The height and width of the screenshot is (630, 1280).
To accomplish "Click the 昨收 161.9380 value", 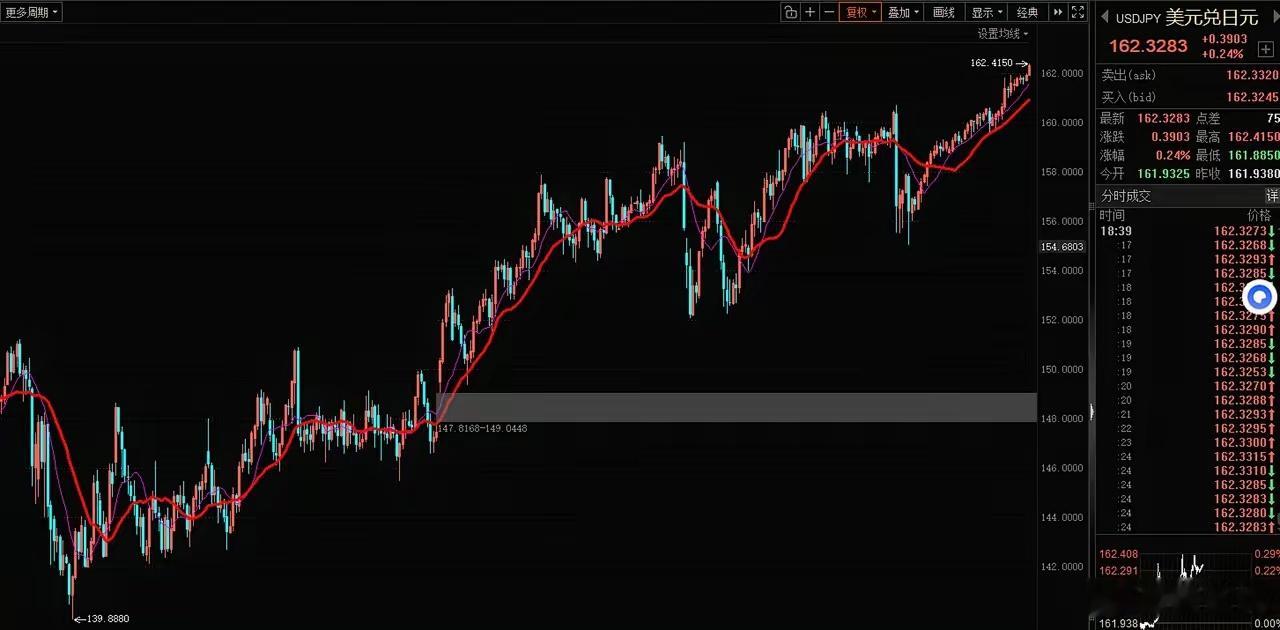I will (1253, 173).
